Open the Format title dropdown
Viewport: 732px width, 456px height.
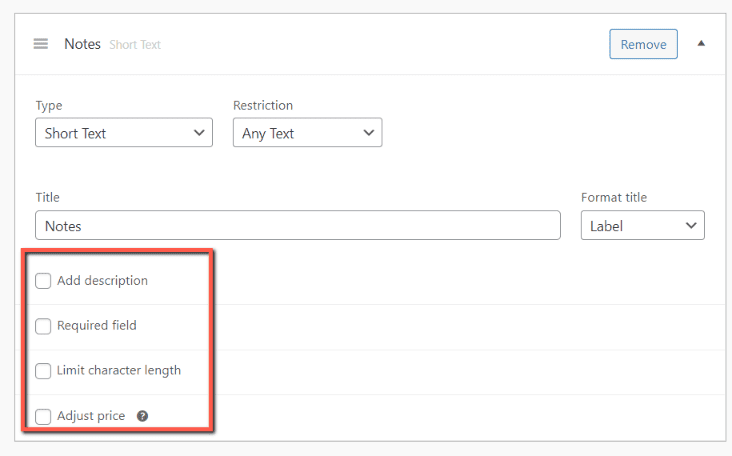(642, 226)
